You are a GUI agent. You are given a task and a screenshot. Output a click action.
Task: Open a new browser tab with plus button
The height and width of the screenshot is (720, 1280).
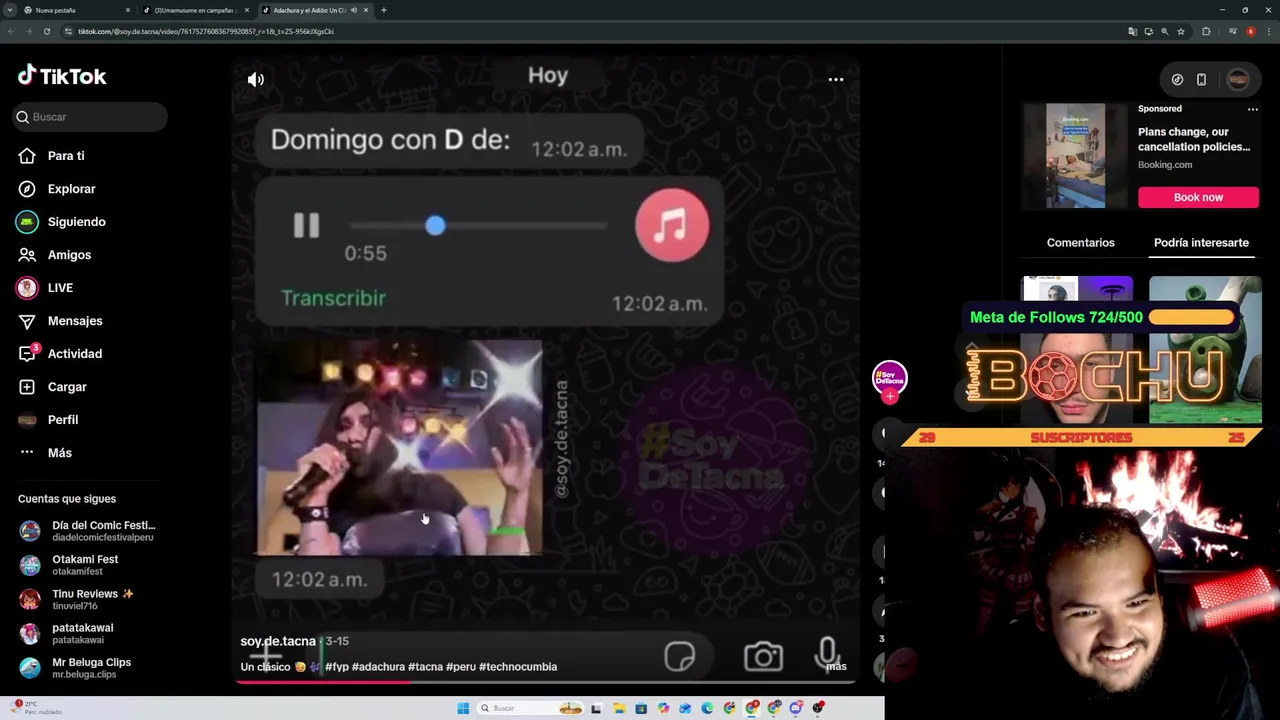pos(384,10)
